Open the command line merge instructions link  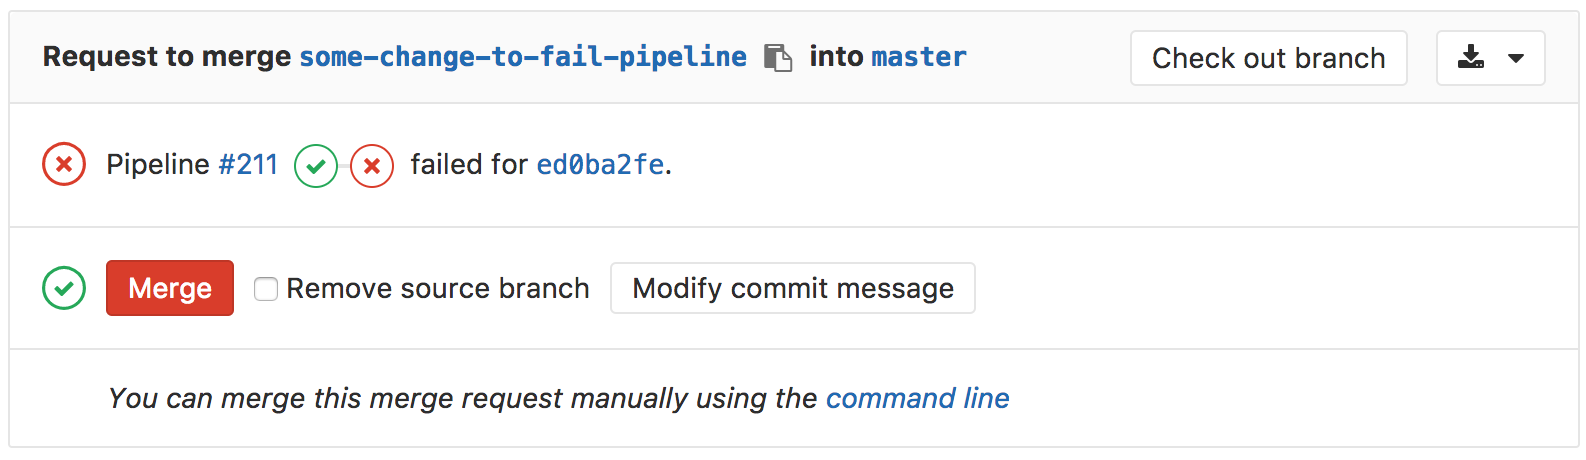click(x=917, y=398)
